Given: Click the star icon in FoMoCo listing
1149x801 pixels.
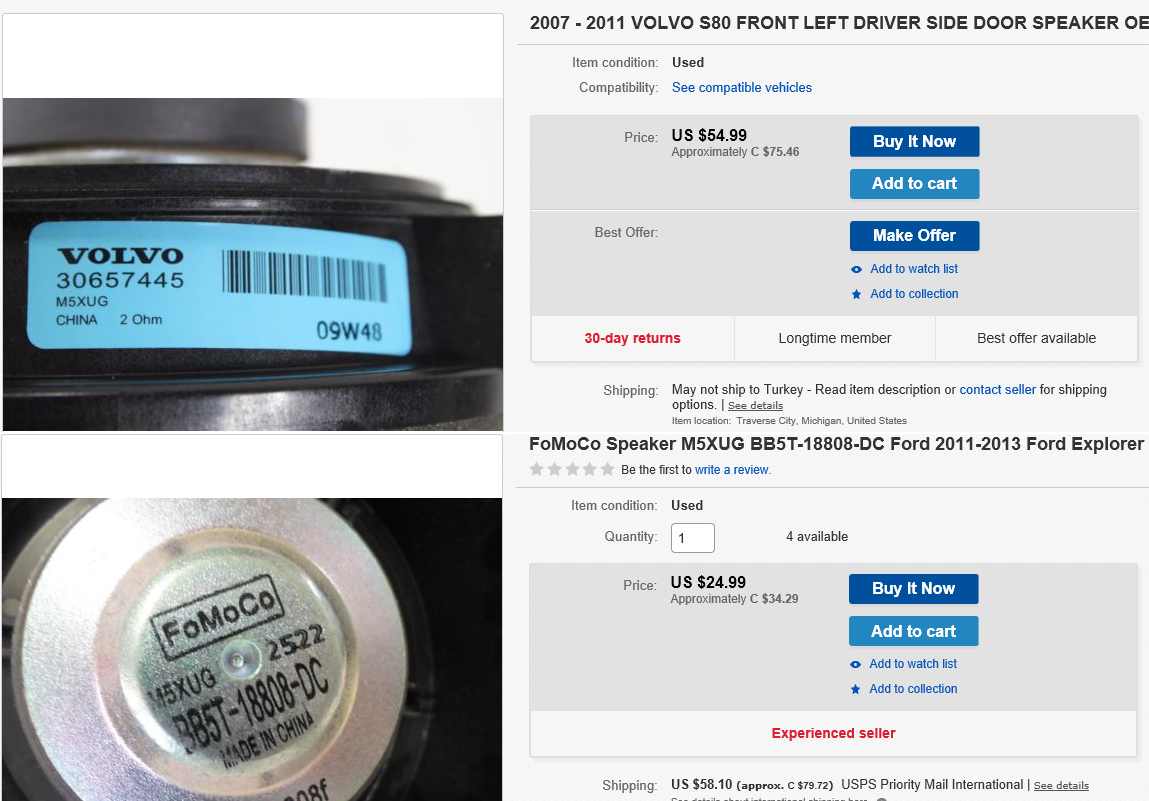Looking at the screenshot, I should [x=855, y=690].
